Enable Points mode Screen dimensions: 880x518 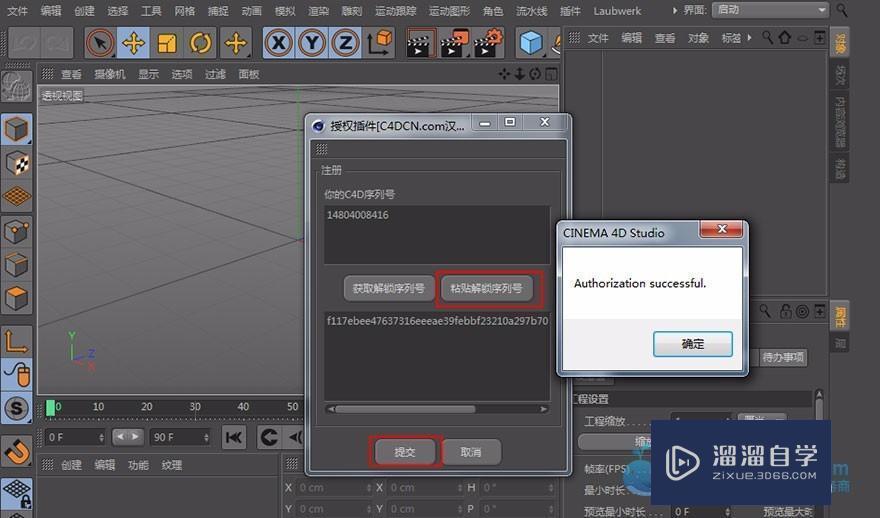(x=16, y=231)
